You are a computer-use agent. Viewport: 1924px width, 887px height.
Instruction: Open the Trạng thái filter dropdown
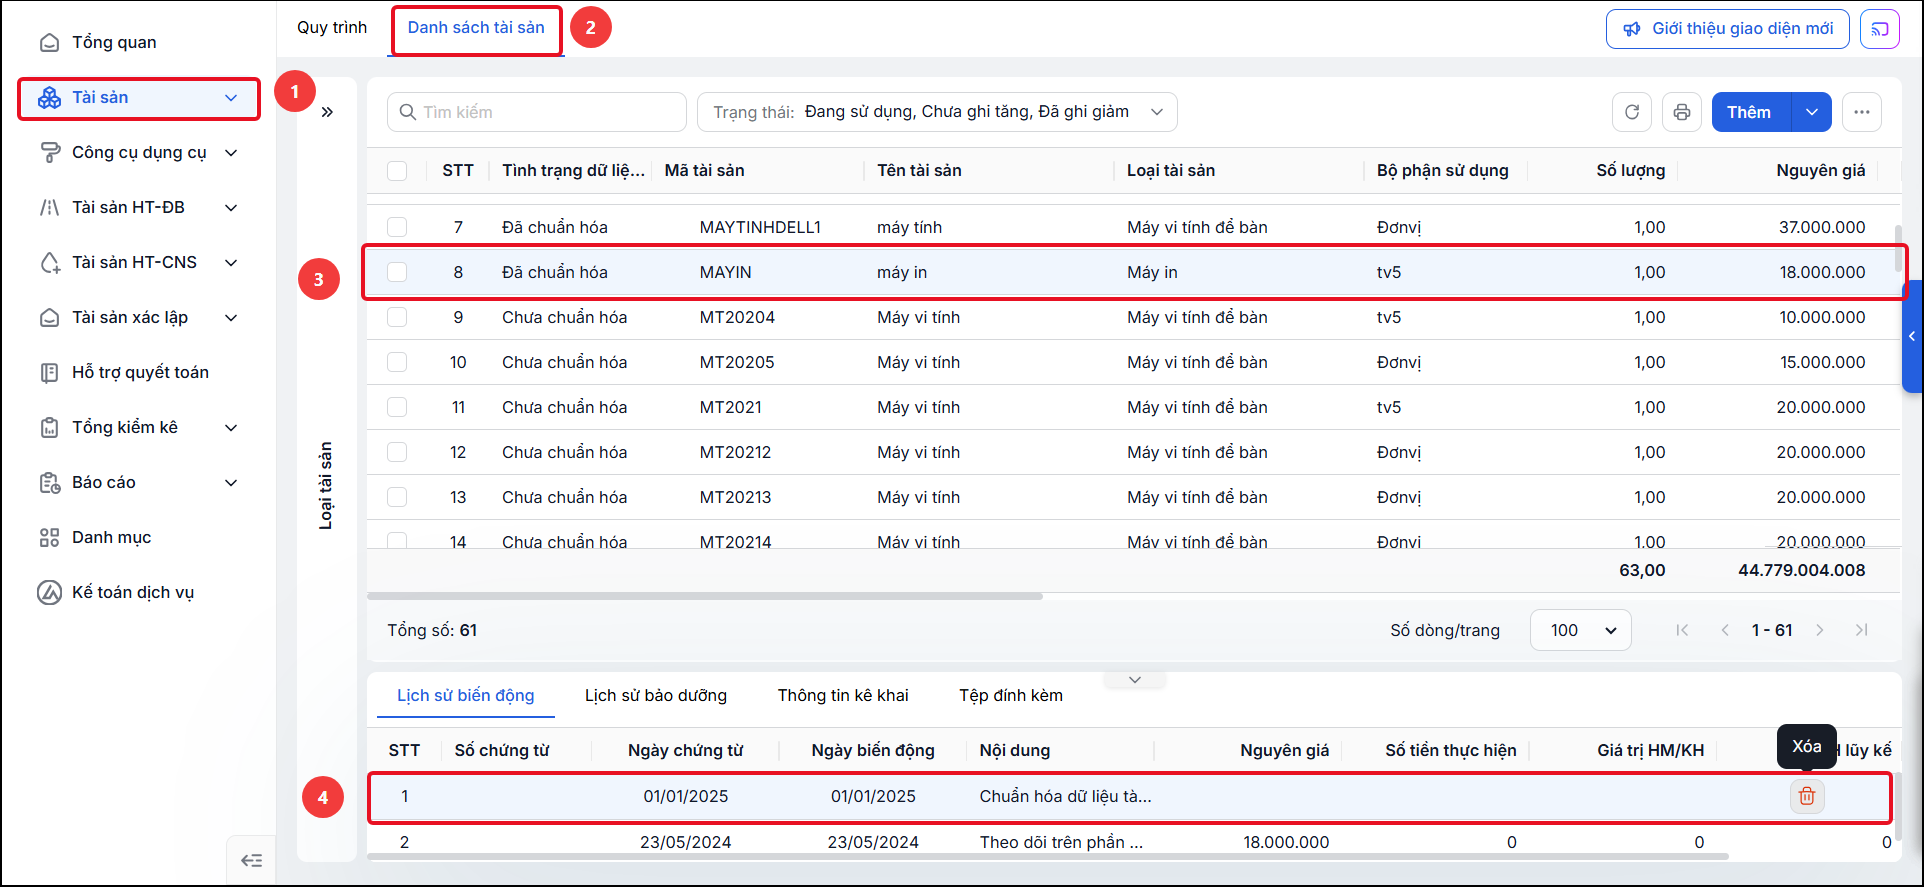[x=937, y=112]
